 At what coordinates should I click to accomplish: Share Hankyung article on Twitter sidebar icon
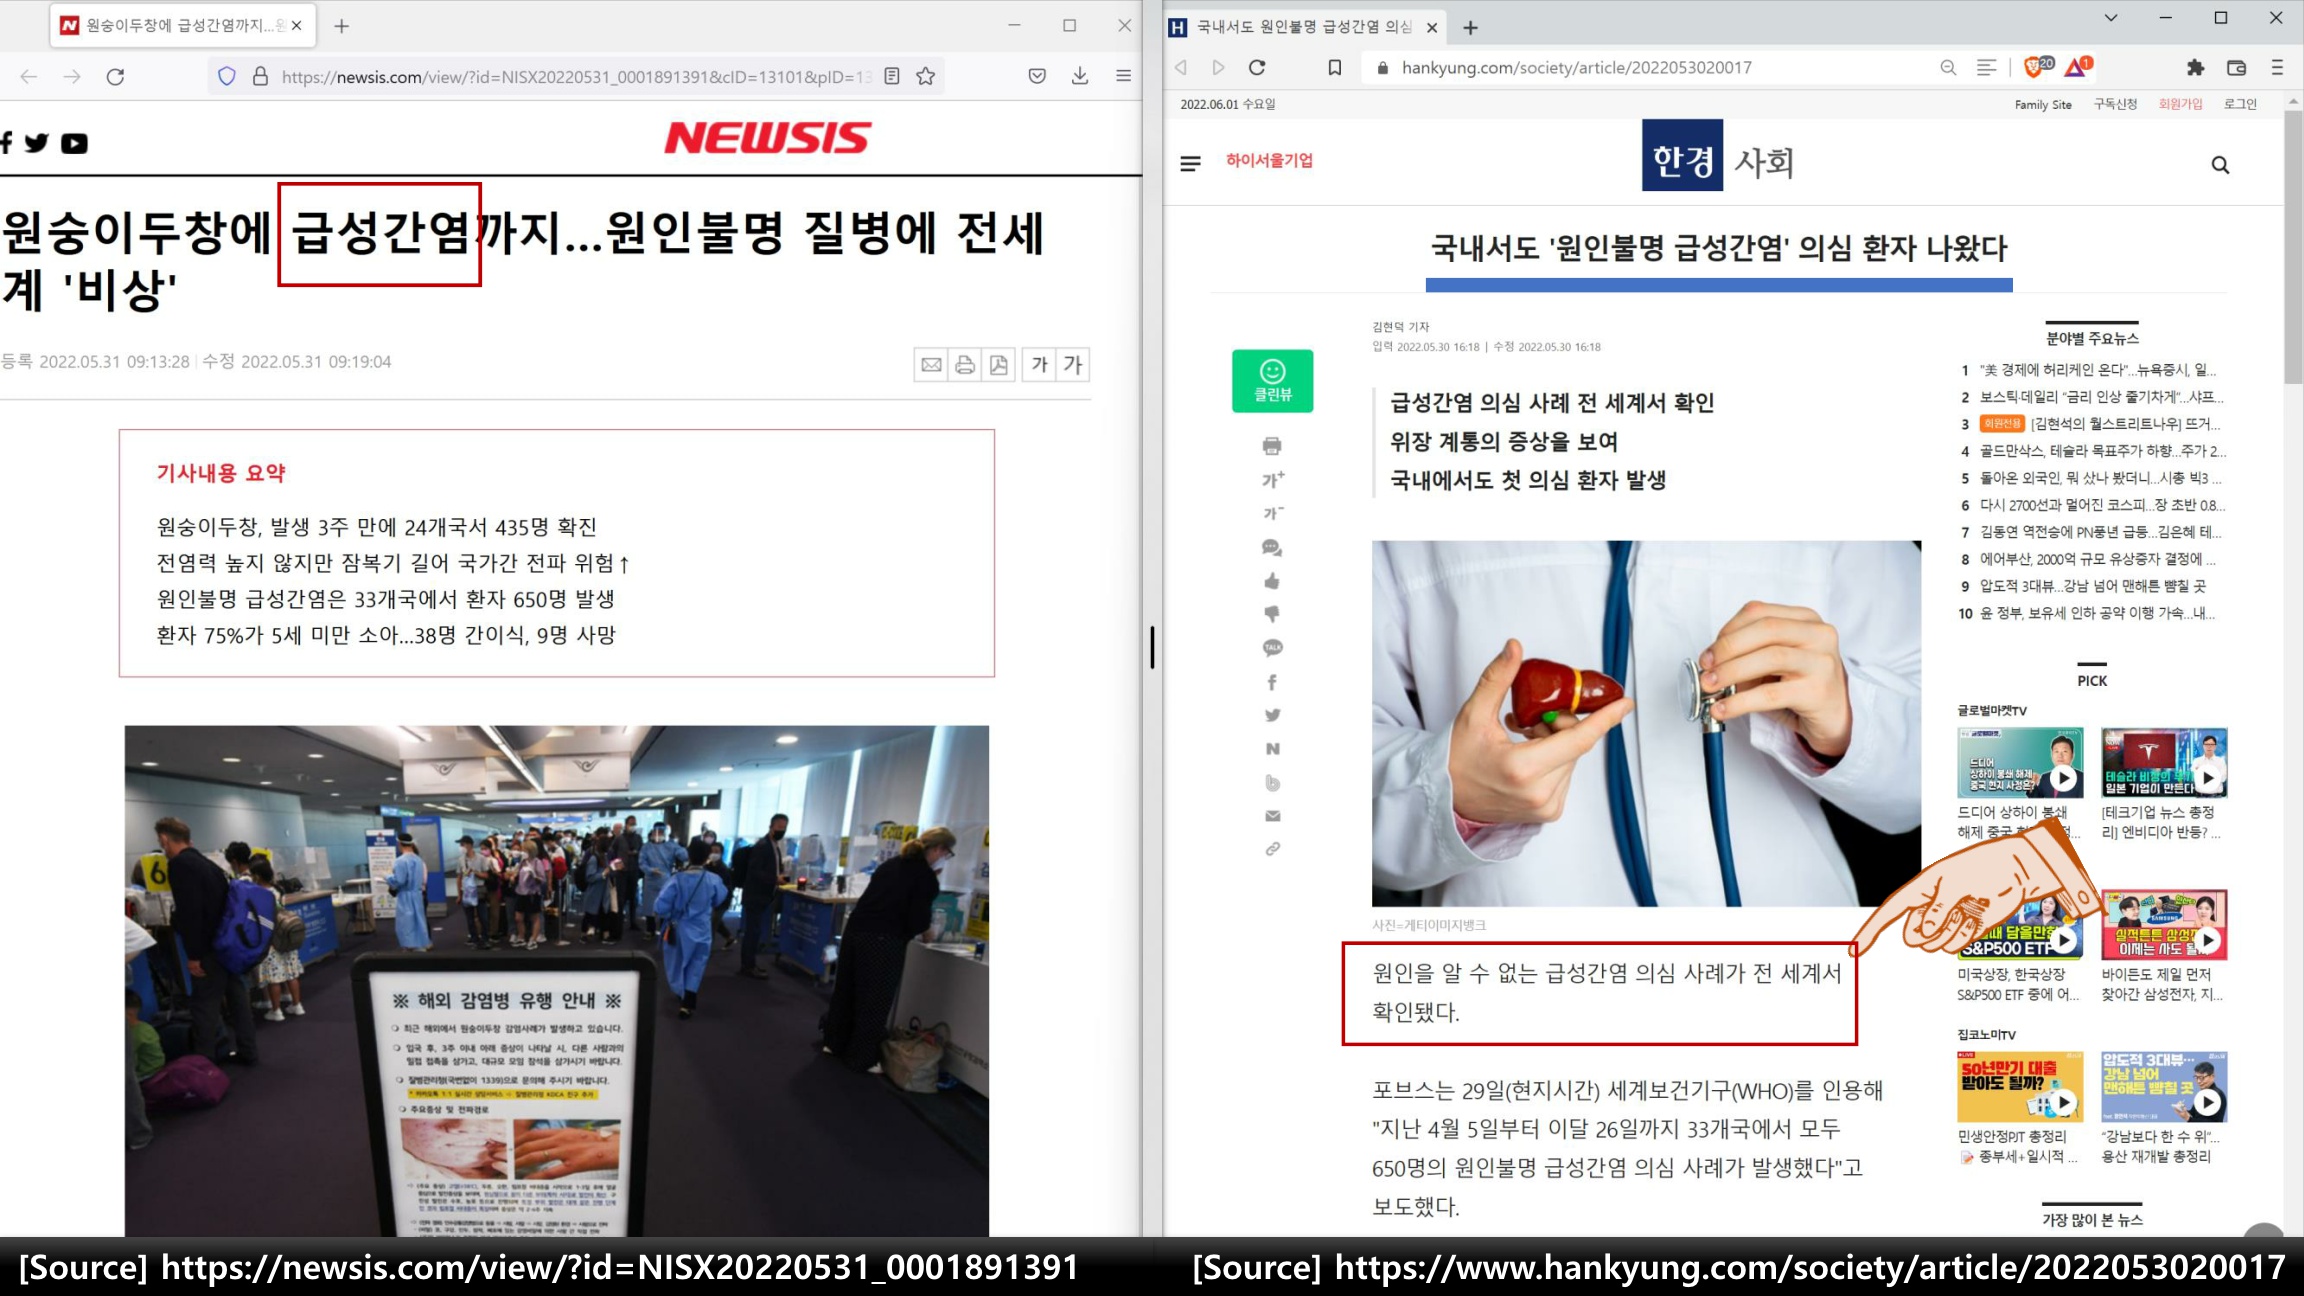click(x=1272, y=715)
